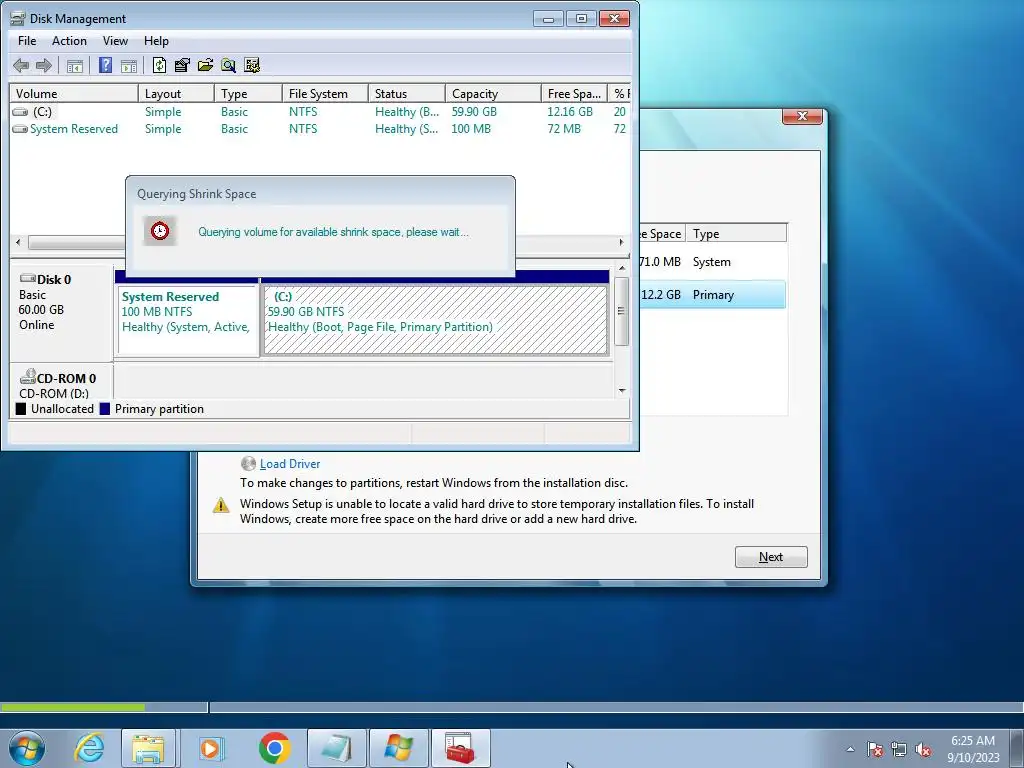Click the Back arrow in Disk Management toolbar

pyautogui.click(x=21, y=65)
